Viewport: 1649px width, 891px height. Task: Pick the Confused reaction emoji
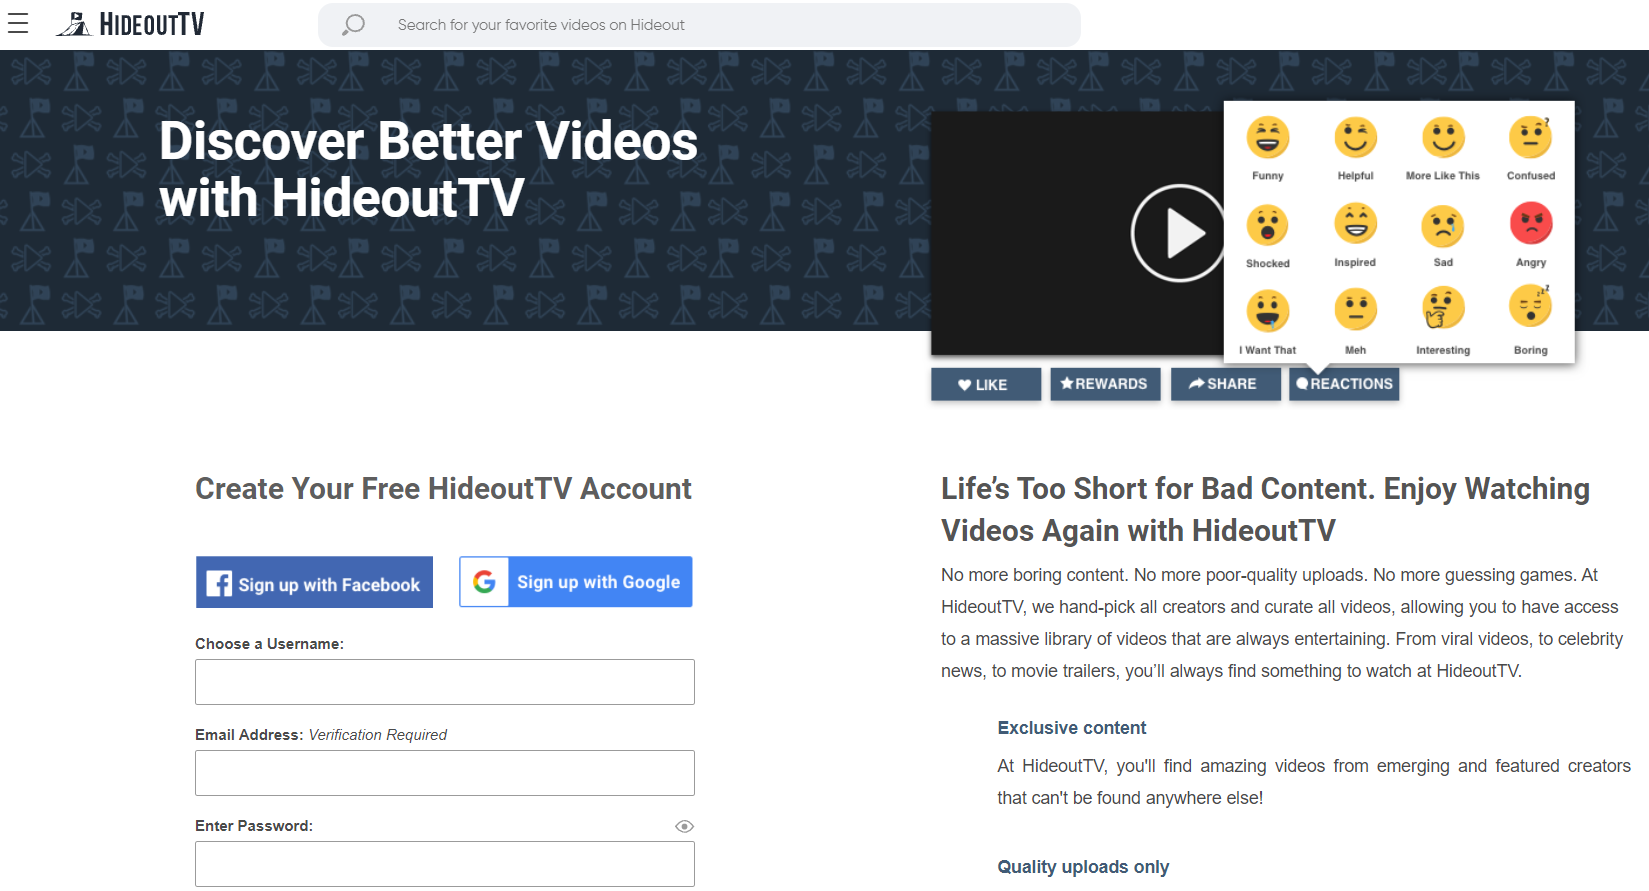[x=1530, y=138]
